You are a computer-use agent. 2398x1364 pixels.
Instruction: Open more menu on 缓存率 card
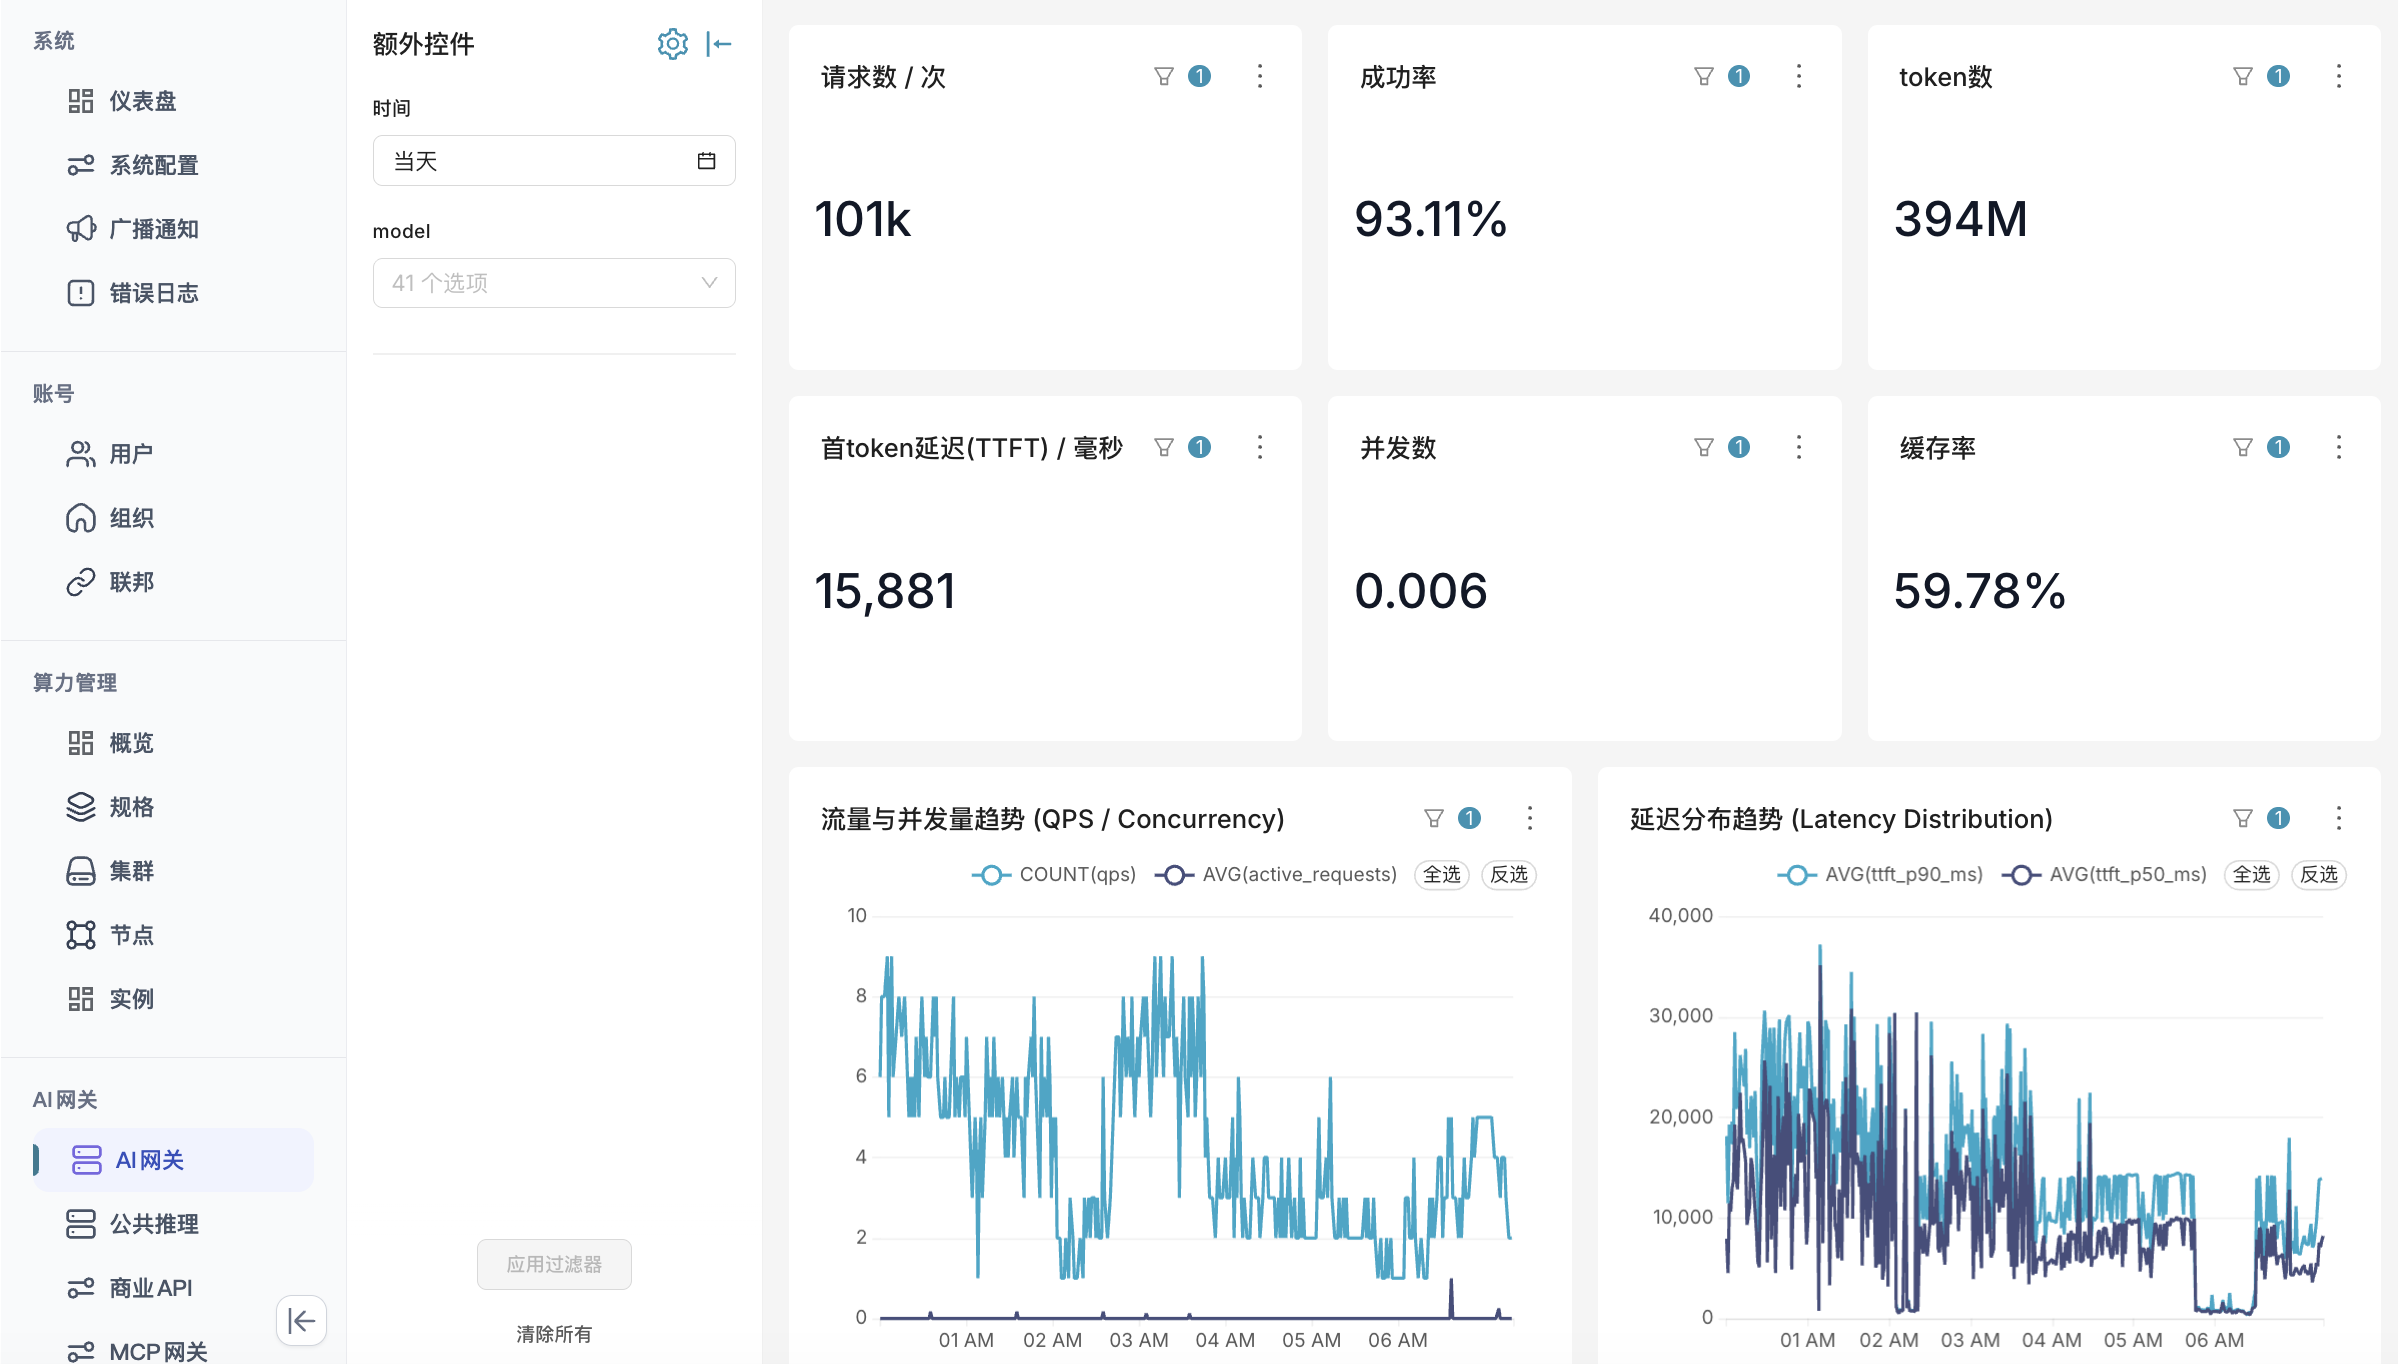2338,447
